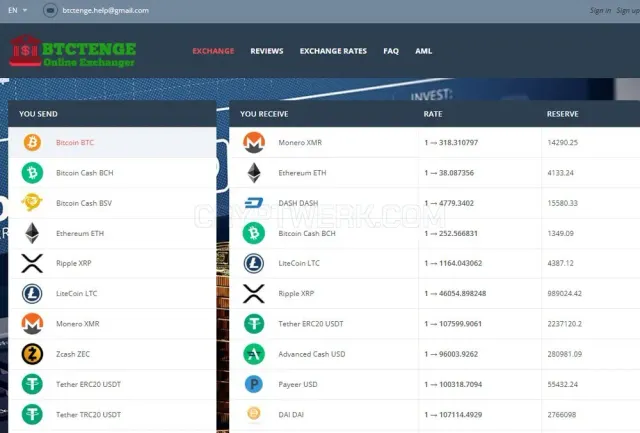
Task: Click the 'Bitcoin BTC' label in You Send
Action: point(75,142)
